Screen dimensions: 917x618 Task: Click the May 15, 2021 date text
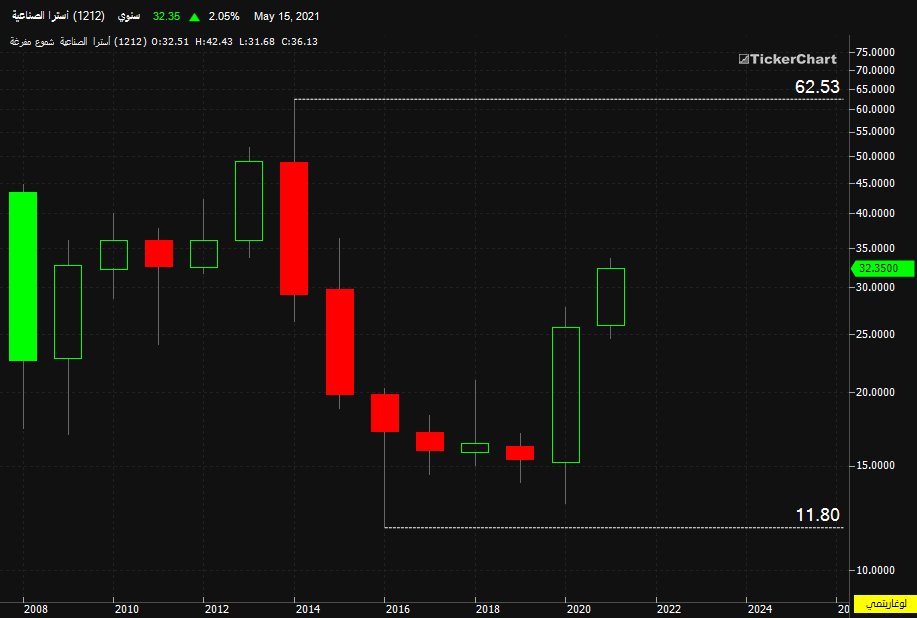(287, 16)
